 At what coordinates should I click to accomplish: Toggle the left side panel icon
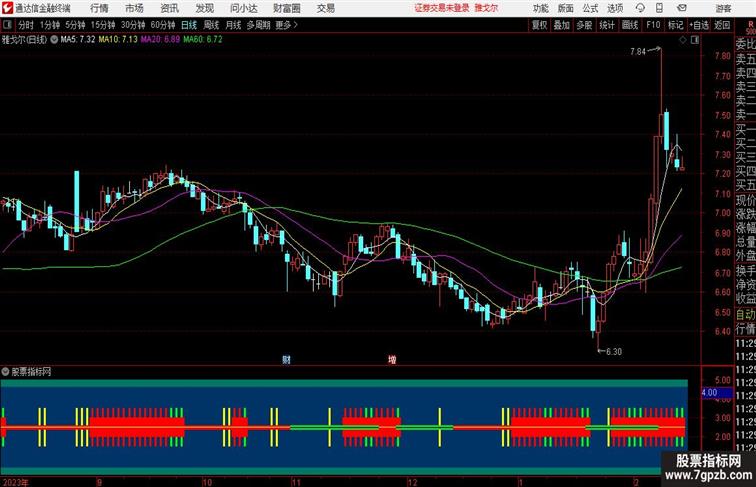(7, 25)
